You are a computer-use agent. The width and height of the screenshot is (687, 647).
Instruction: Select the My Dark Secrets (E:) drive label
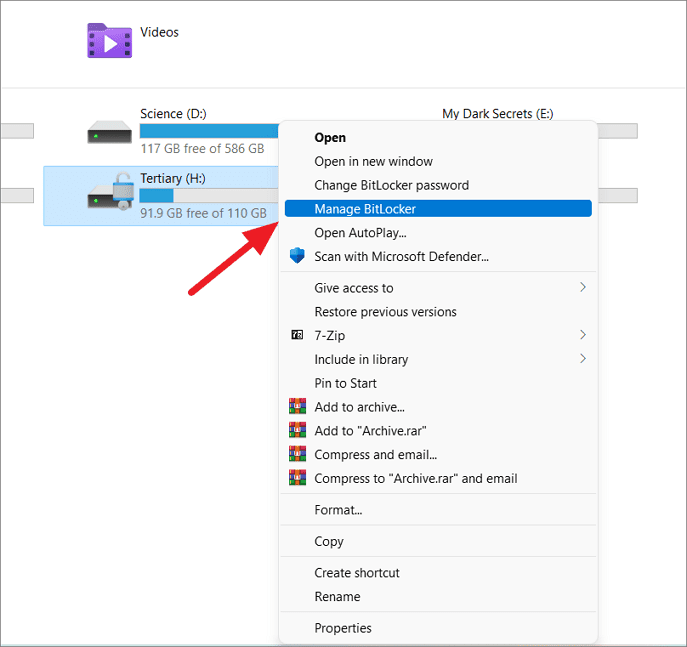[498, 113]
